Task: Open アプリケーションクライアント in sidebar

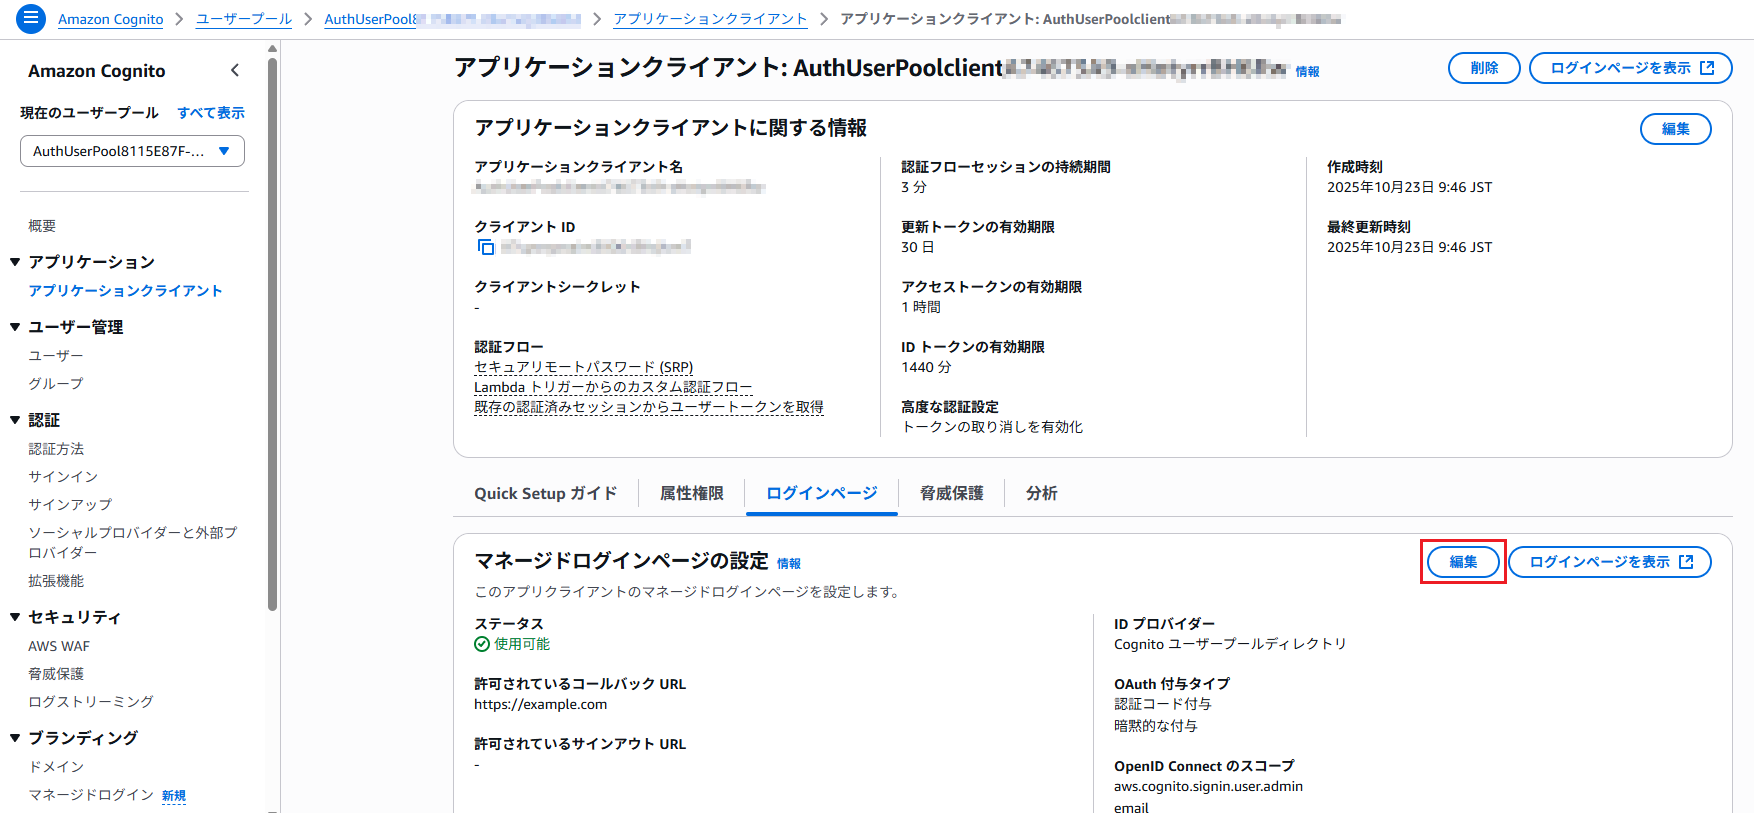Action: pos(125,291)
